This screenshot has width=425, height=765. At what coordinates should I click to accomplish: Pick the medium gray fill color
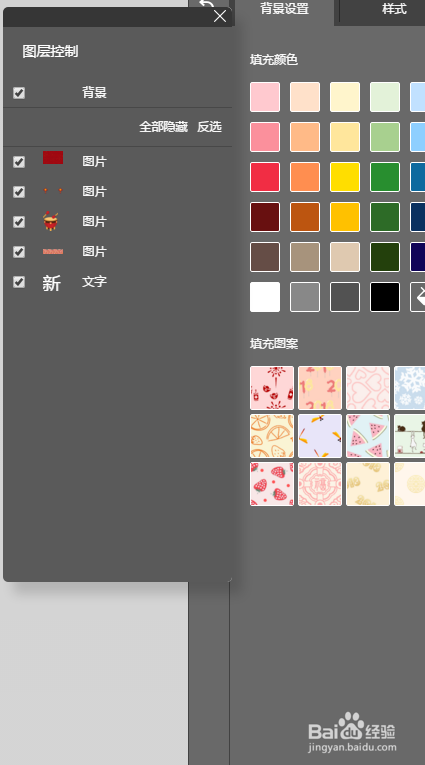point(305,297)
